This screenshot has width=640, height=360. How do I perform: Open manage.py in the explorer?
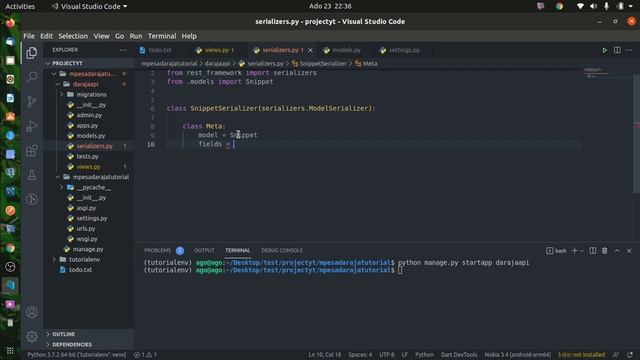point(88,249)
